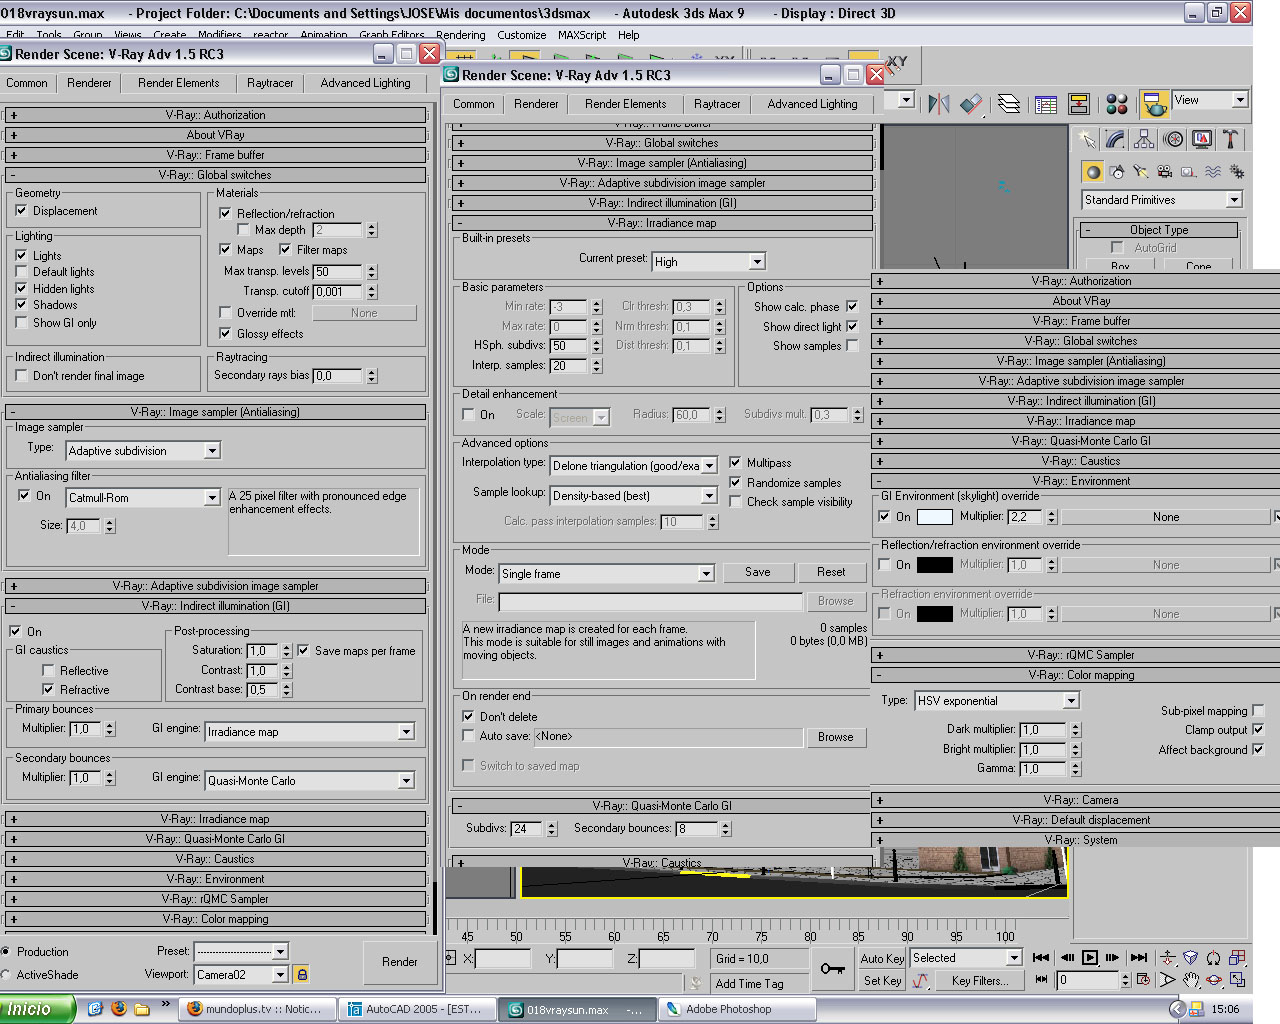The width and height of the screenshot is (1280, 1024).
Task: Switch to Raytracer tab in front dialog
Action: 718,104
